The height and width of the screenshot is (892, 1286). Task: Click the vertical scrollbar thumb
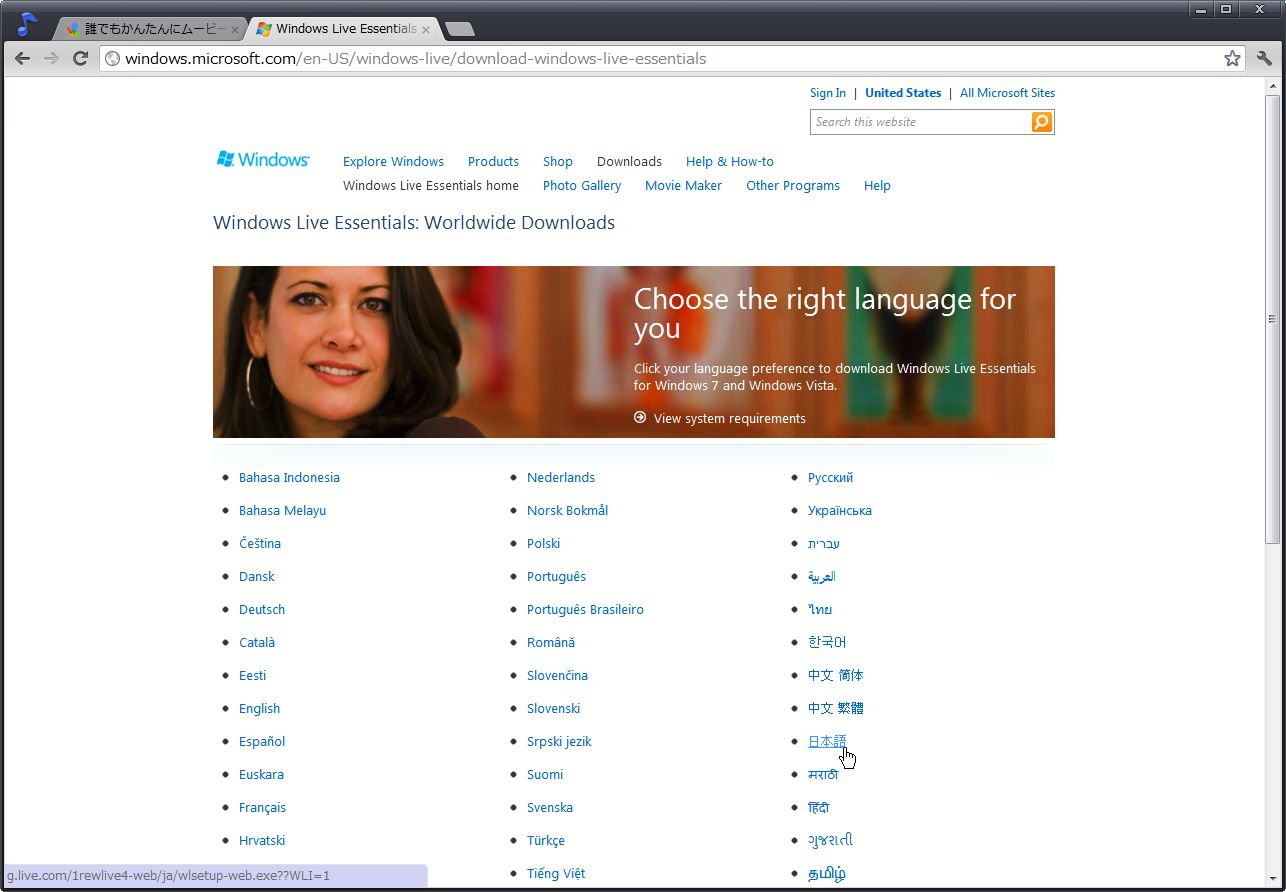1272,319
